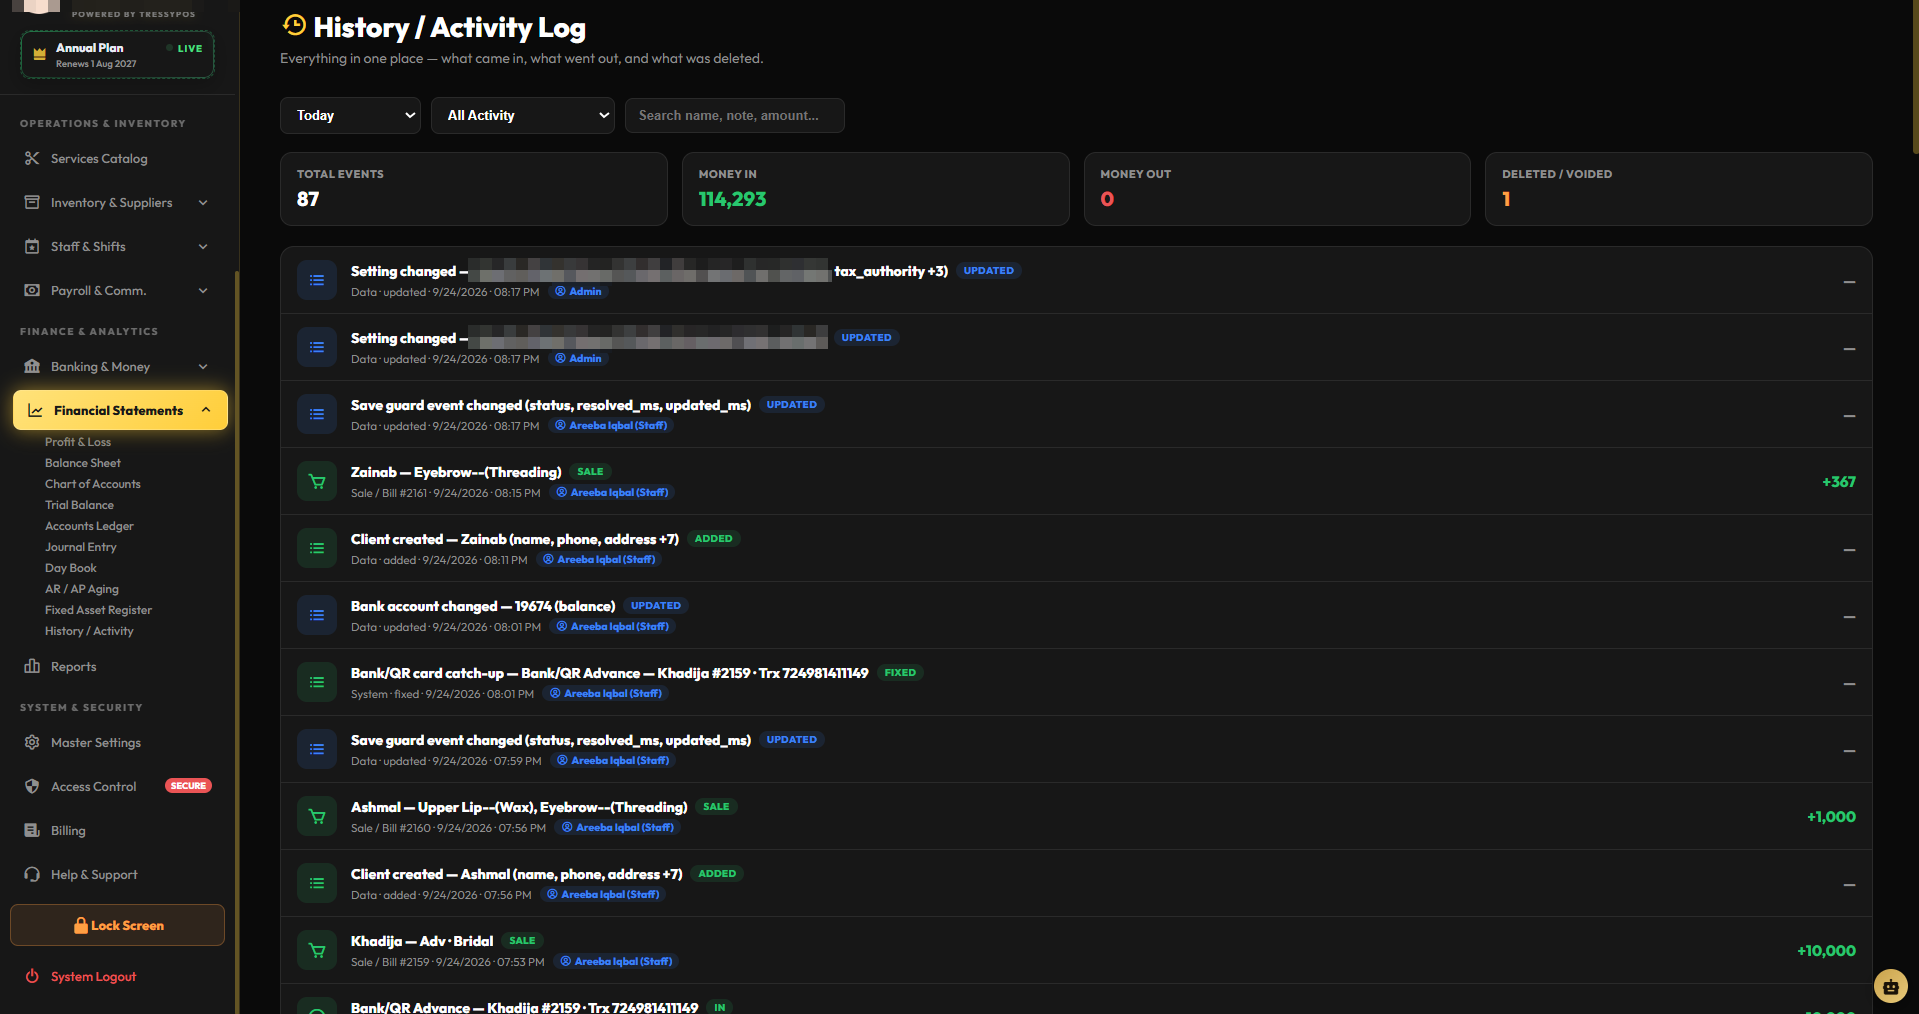Click the Banking & Money bank icon
Screen dimensions: 1919x1014
coord(32,366)
